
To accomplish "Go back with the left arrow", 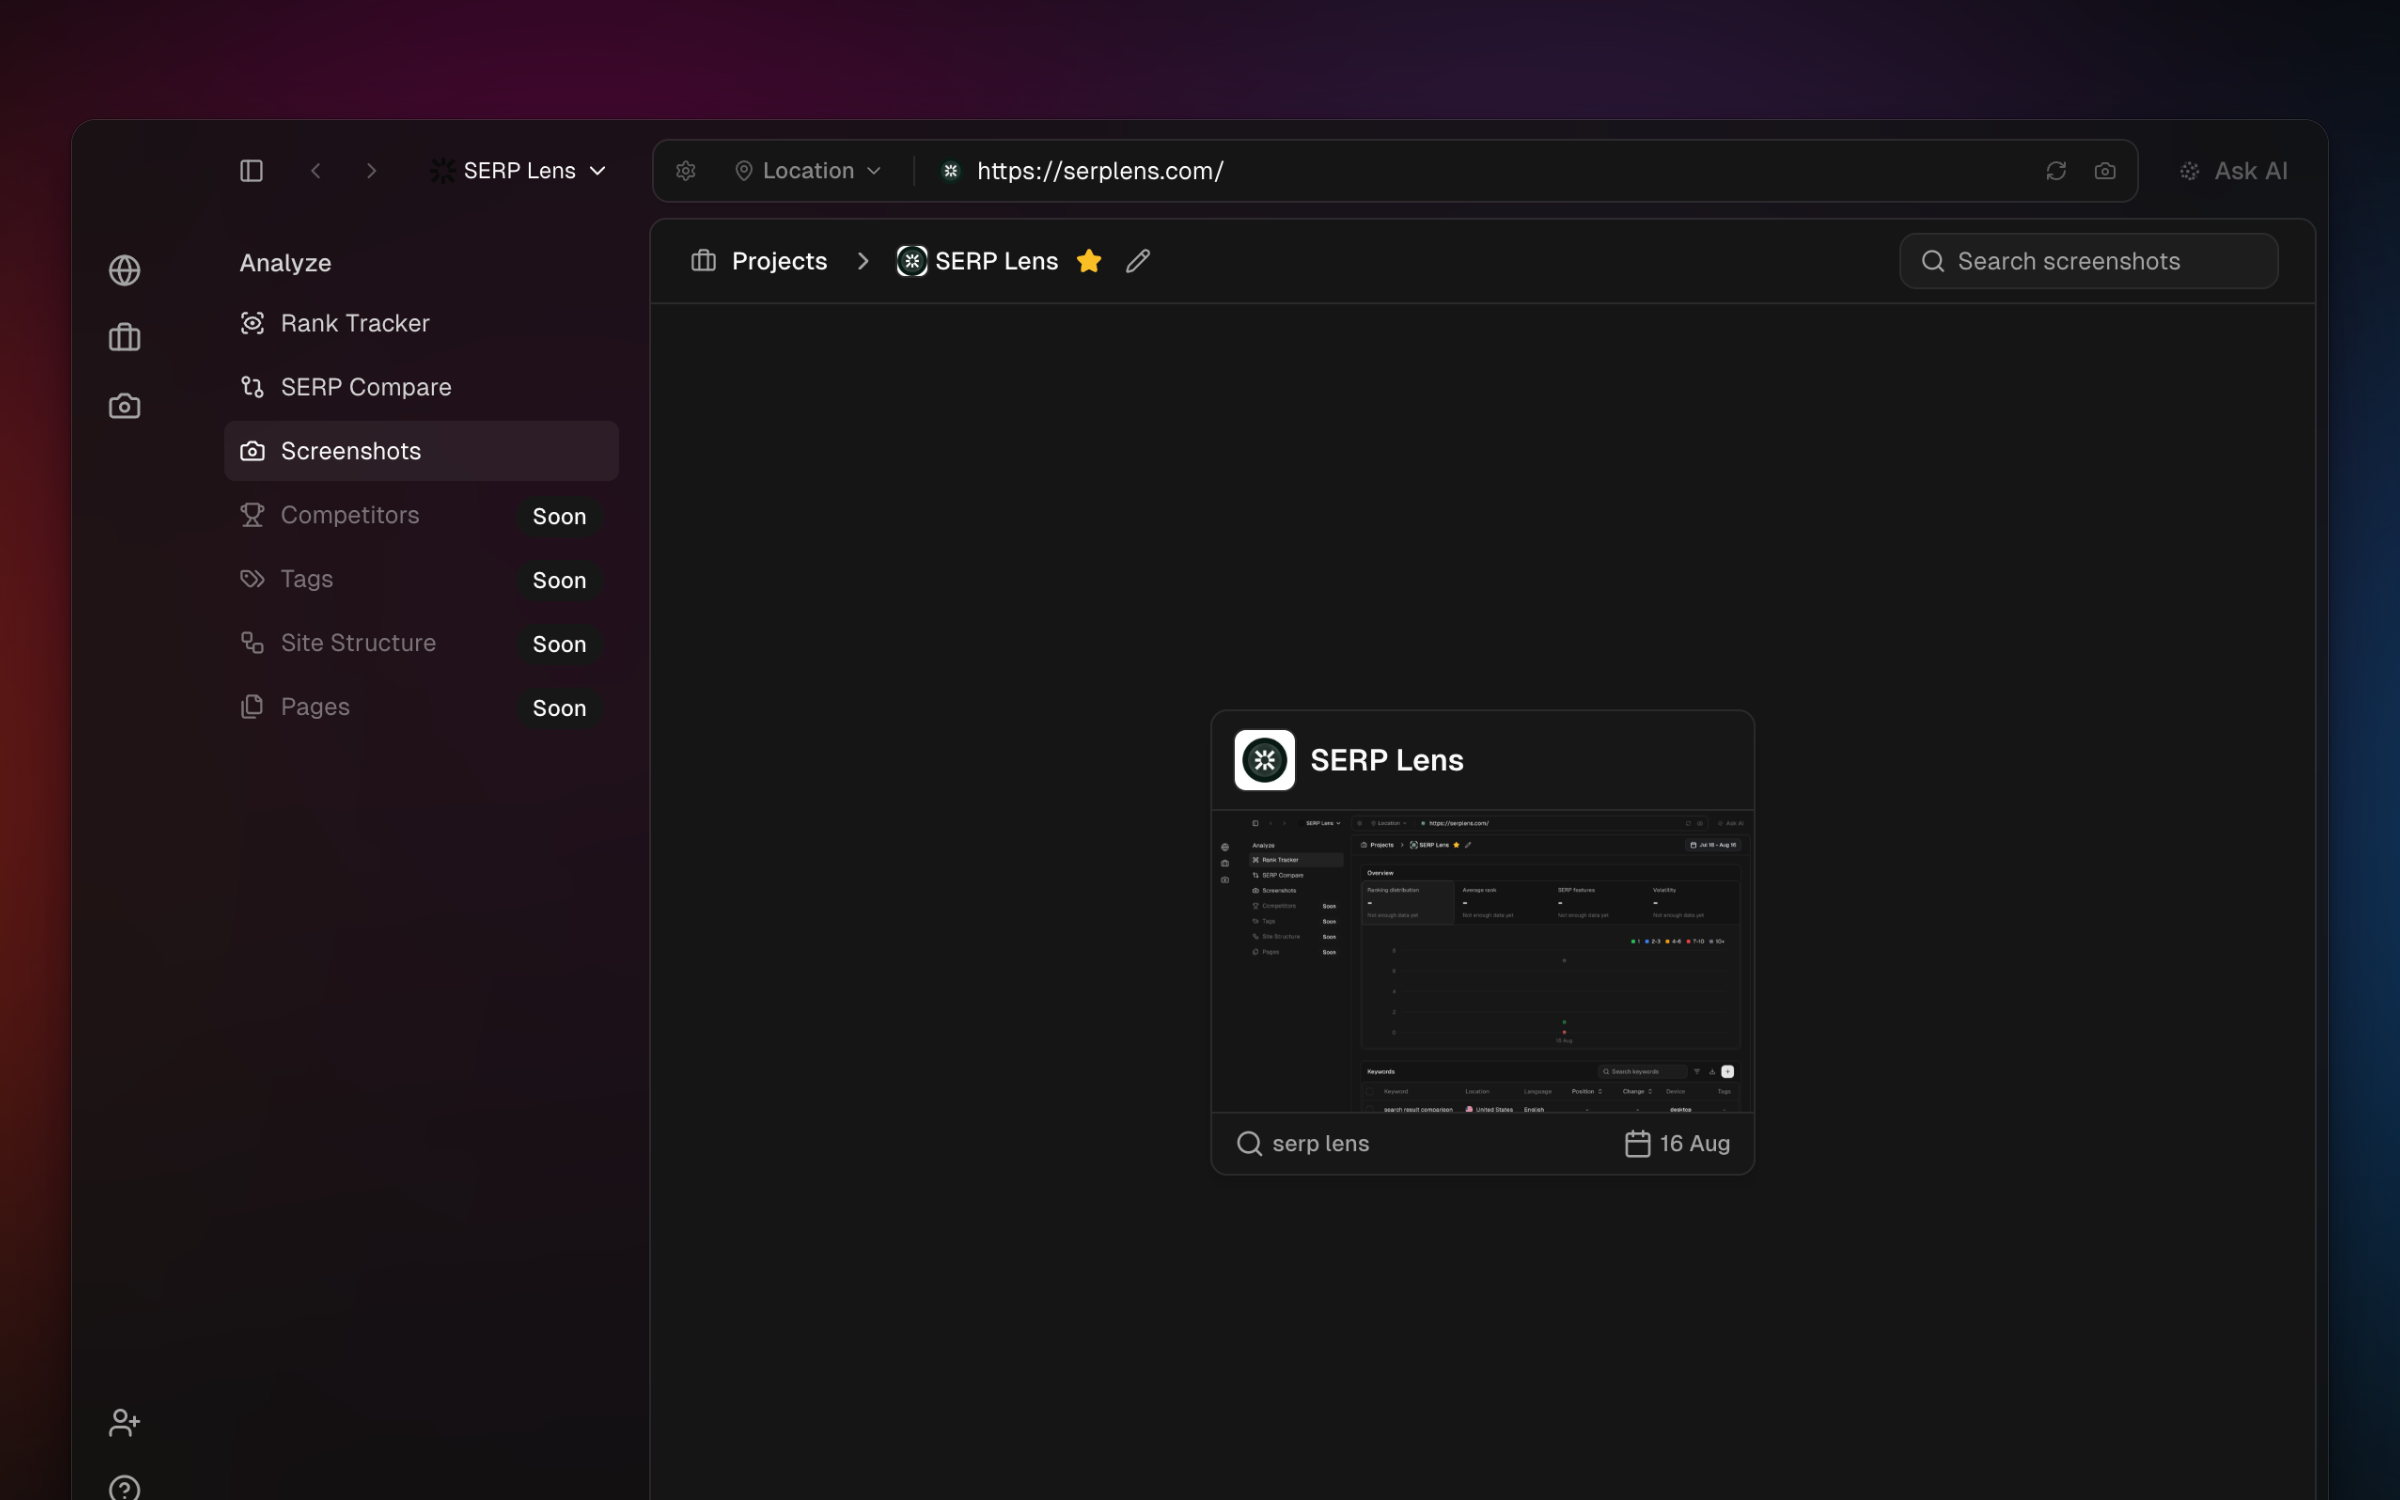I will click(316, 171).
